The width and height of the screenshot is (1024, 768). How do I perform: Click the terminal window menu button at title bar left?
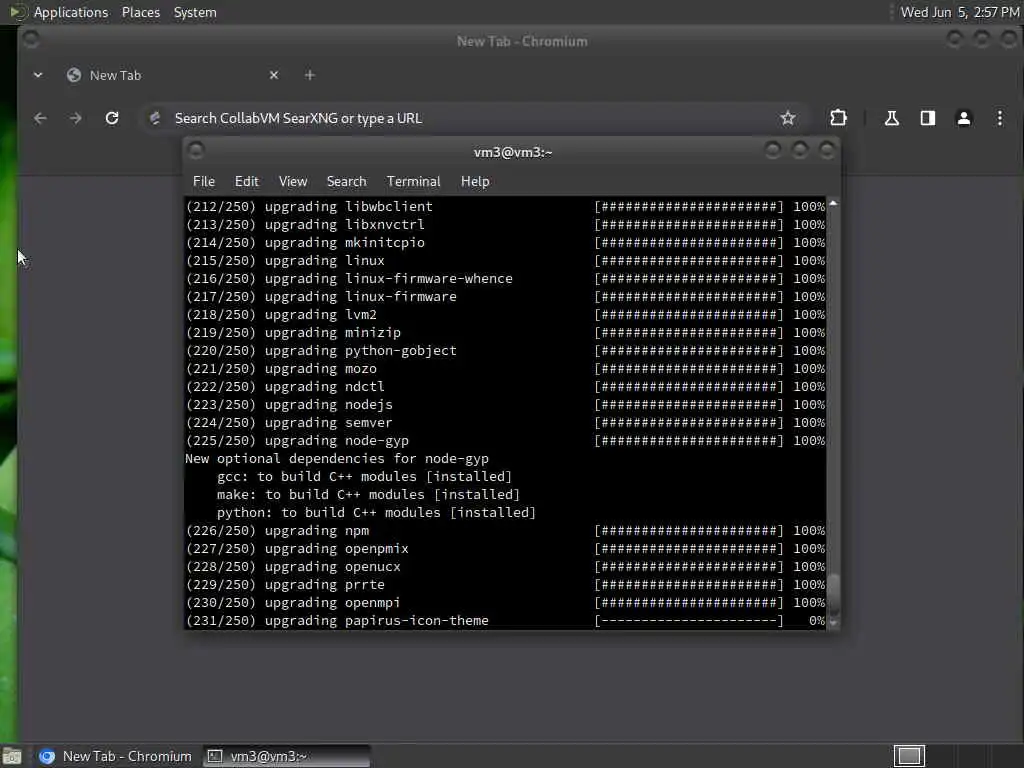pyautogui.click(x=196, y=151)
